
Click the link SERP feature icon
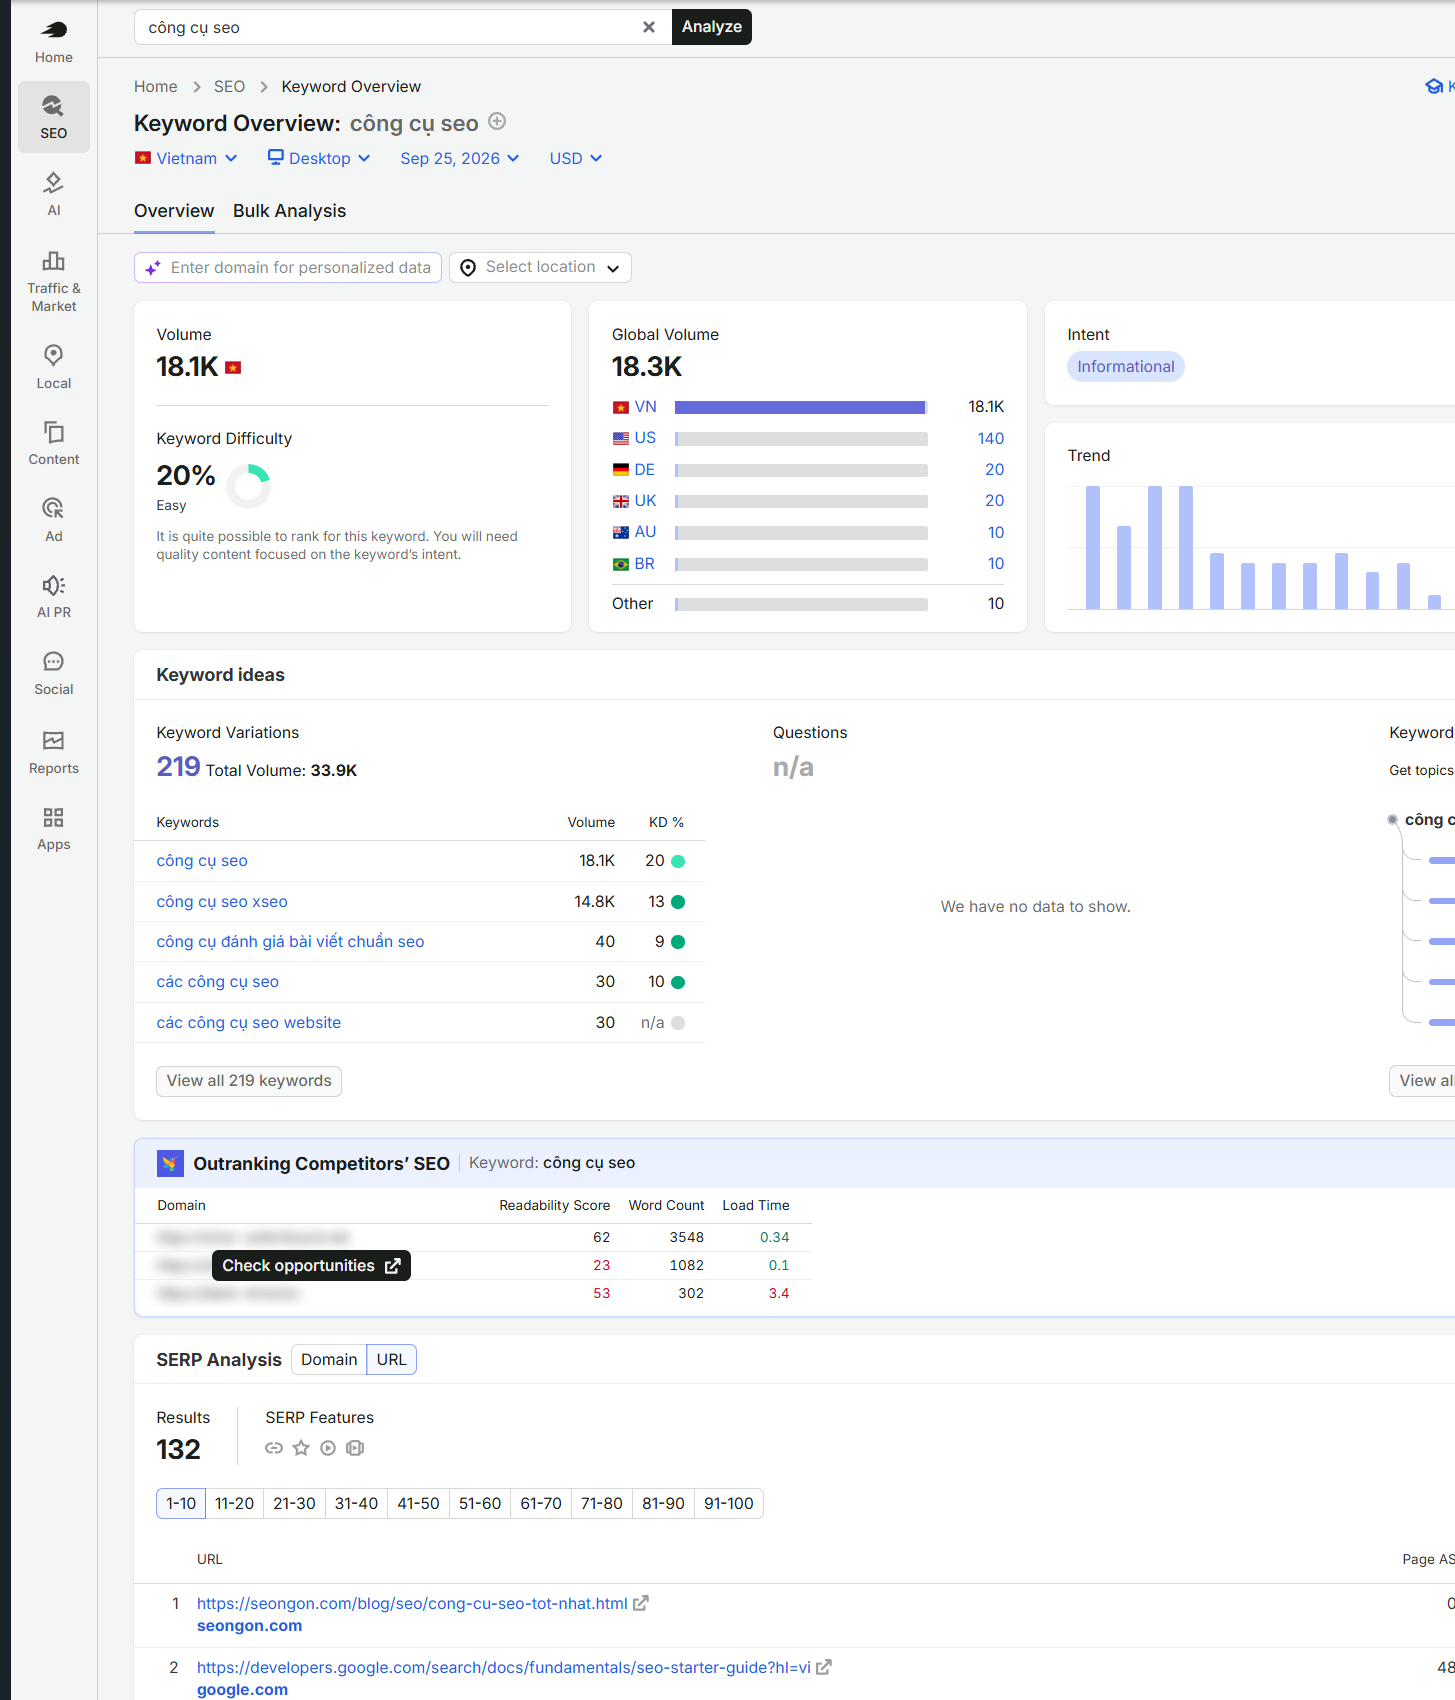point(274,1448)
